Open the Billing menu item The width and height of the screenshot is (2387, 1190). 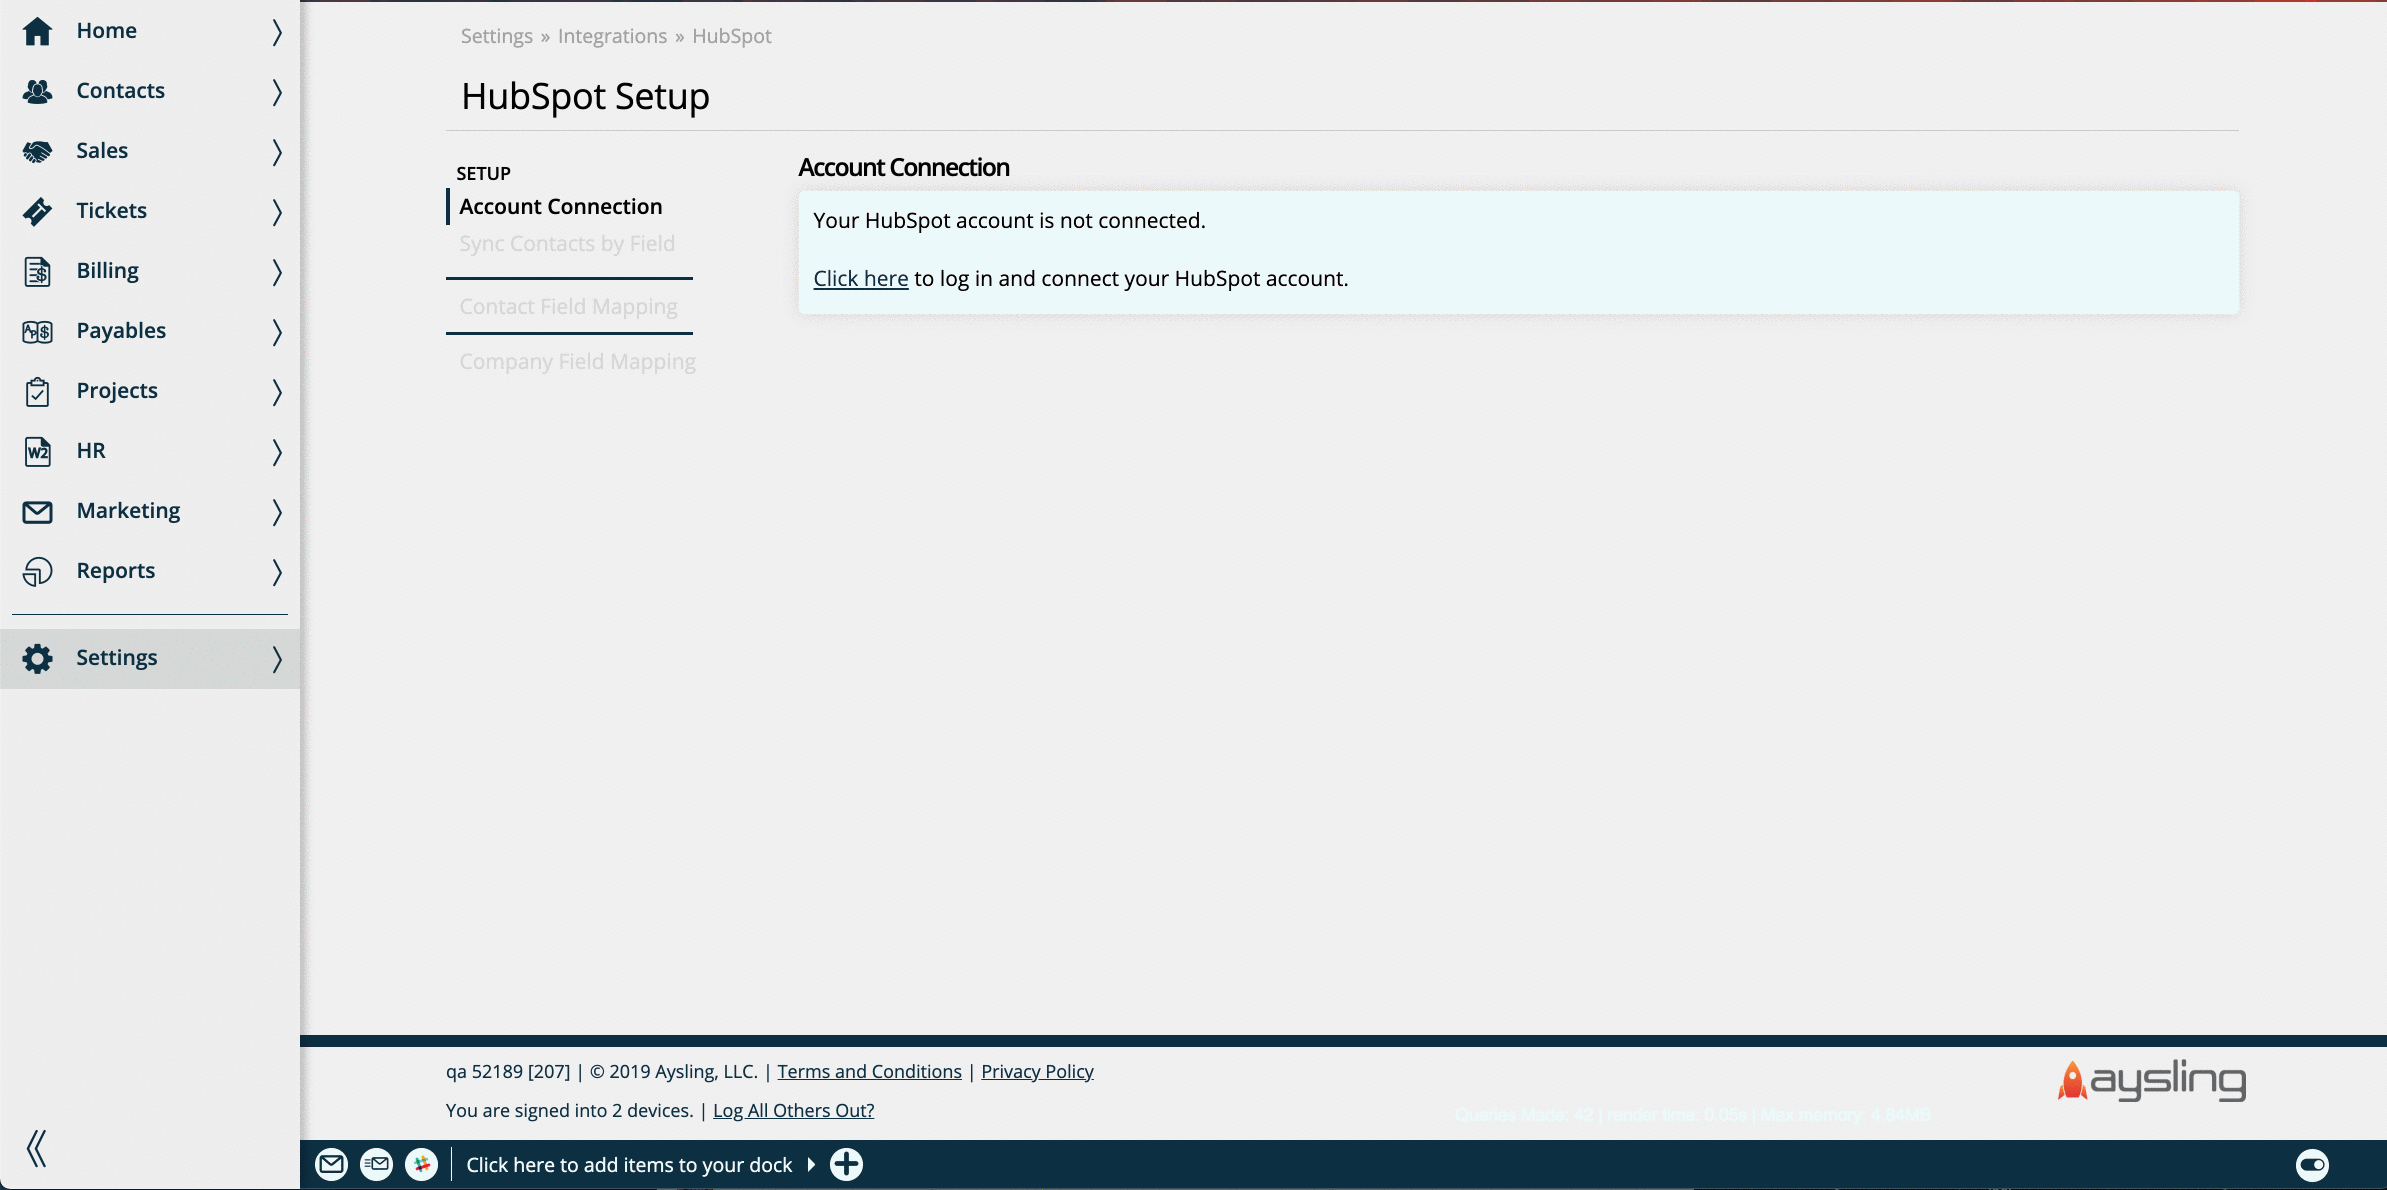point(150,271)
